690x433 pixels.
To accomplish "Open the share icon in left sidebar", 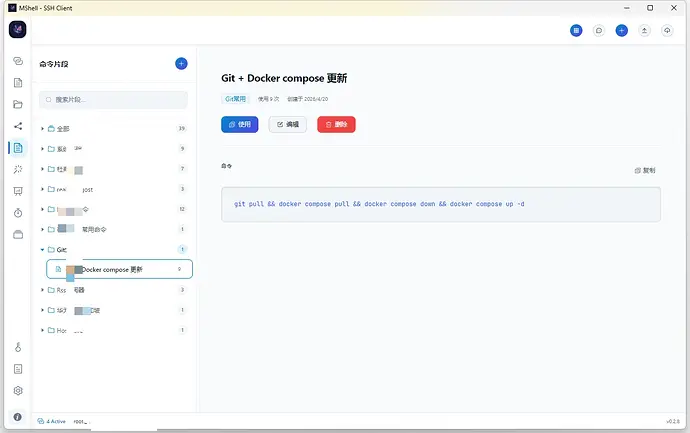I will point(18,126).
